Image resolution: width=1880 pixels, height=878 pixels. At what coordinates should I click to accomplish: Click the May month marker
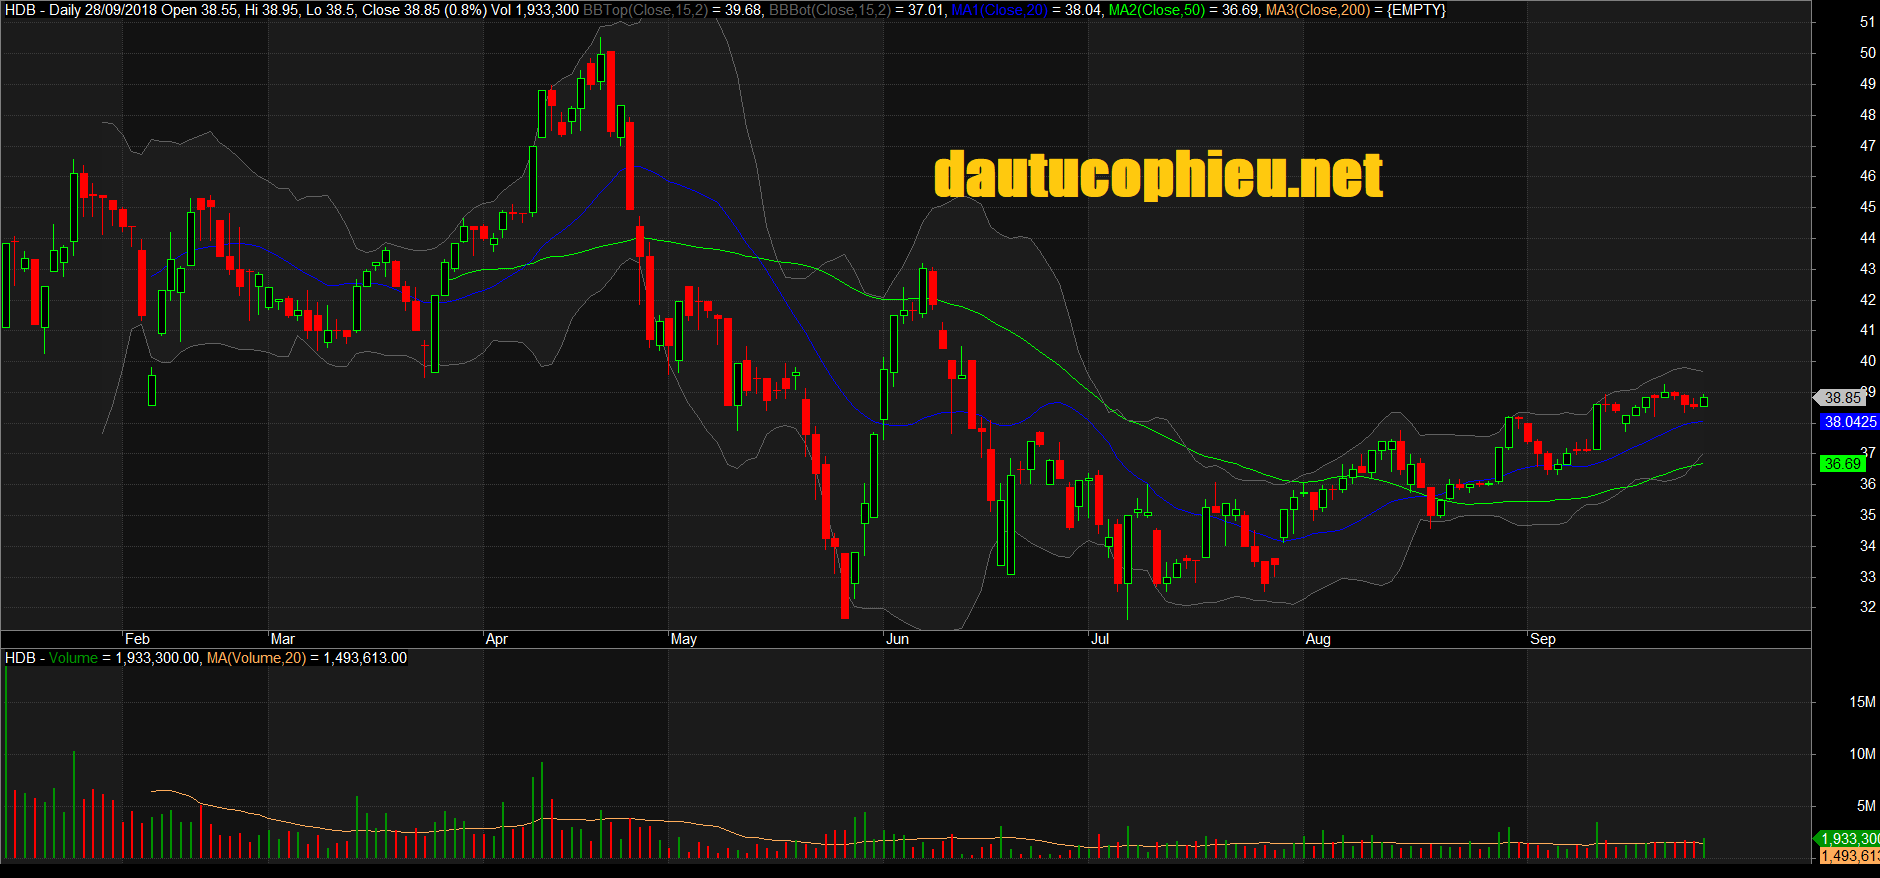click(x=684, y=639)
